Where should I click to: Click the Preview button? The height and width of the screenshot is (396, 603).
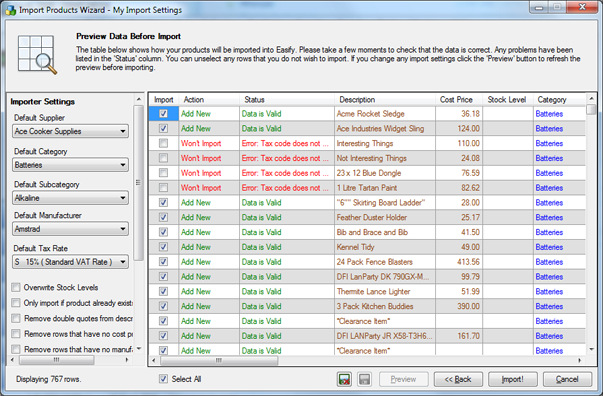pyautogui.click(x=403, y=379)
